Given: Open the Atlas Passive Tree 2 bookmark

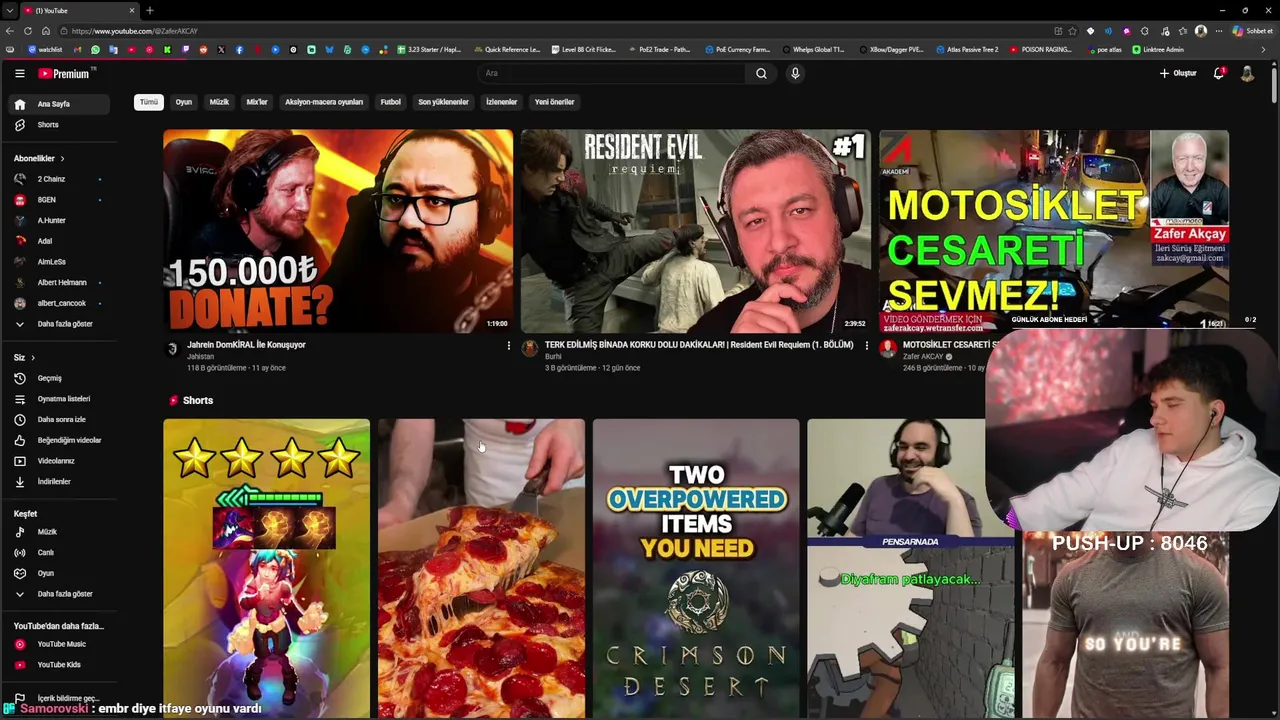Looking at the screenshot, I should tap(967, 49).
